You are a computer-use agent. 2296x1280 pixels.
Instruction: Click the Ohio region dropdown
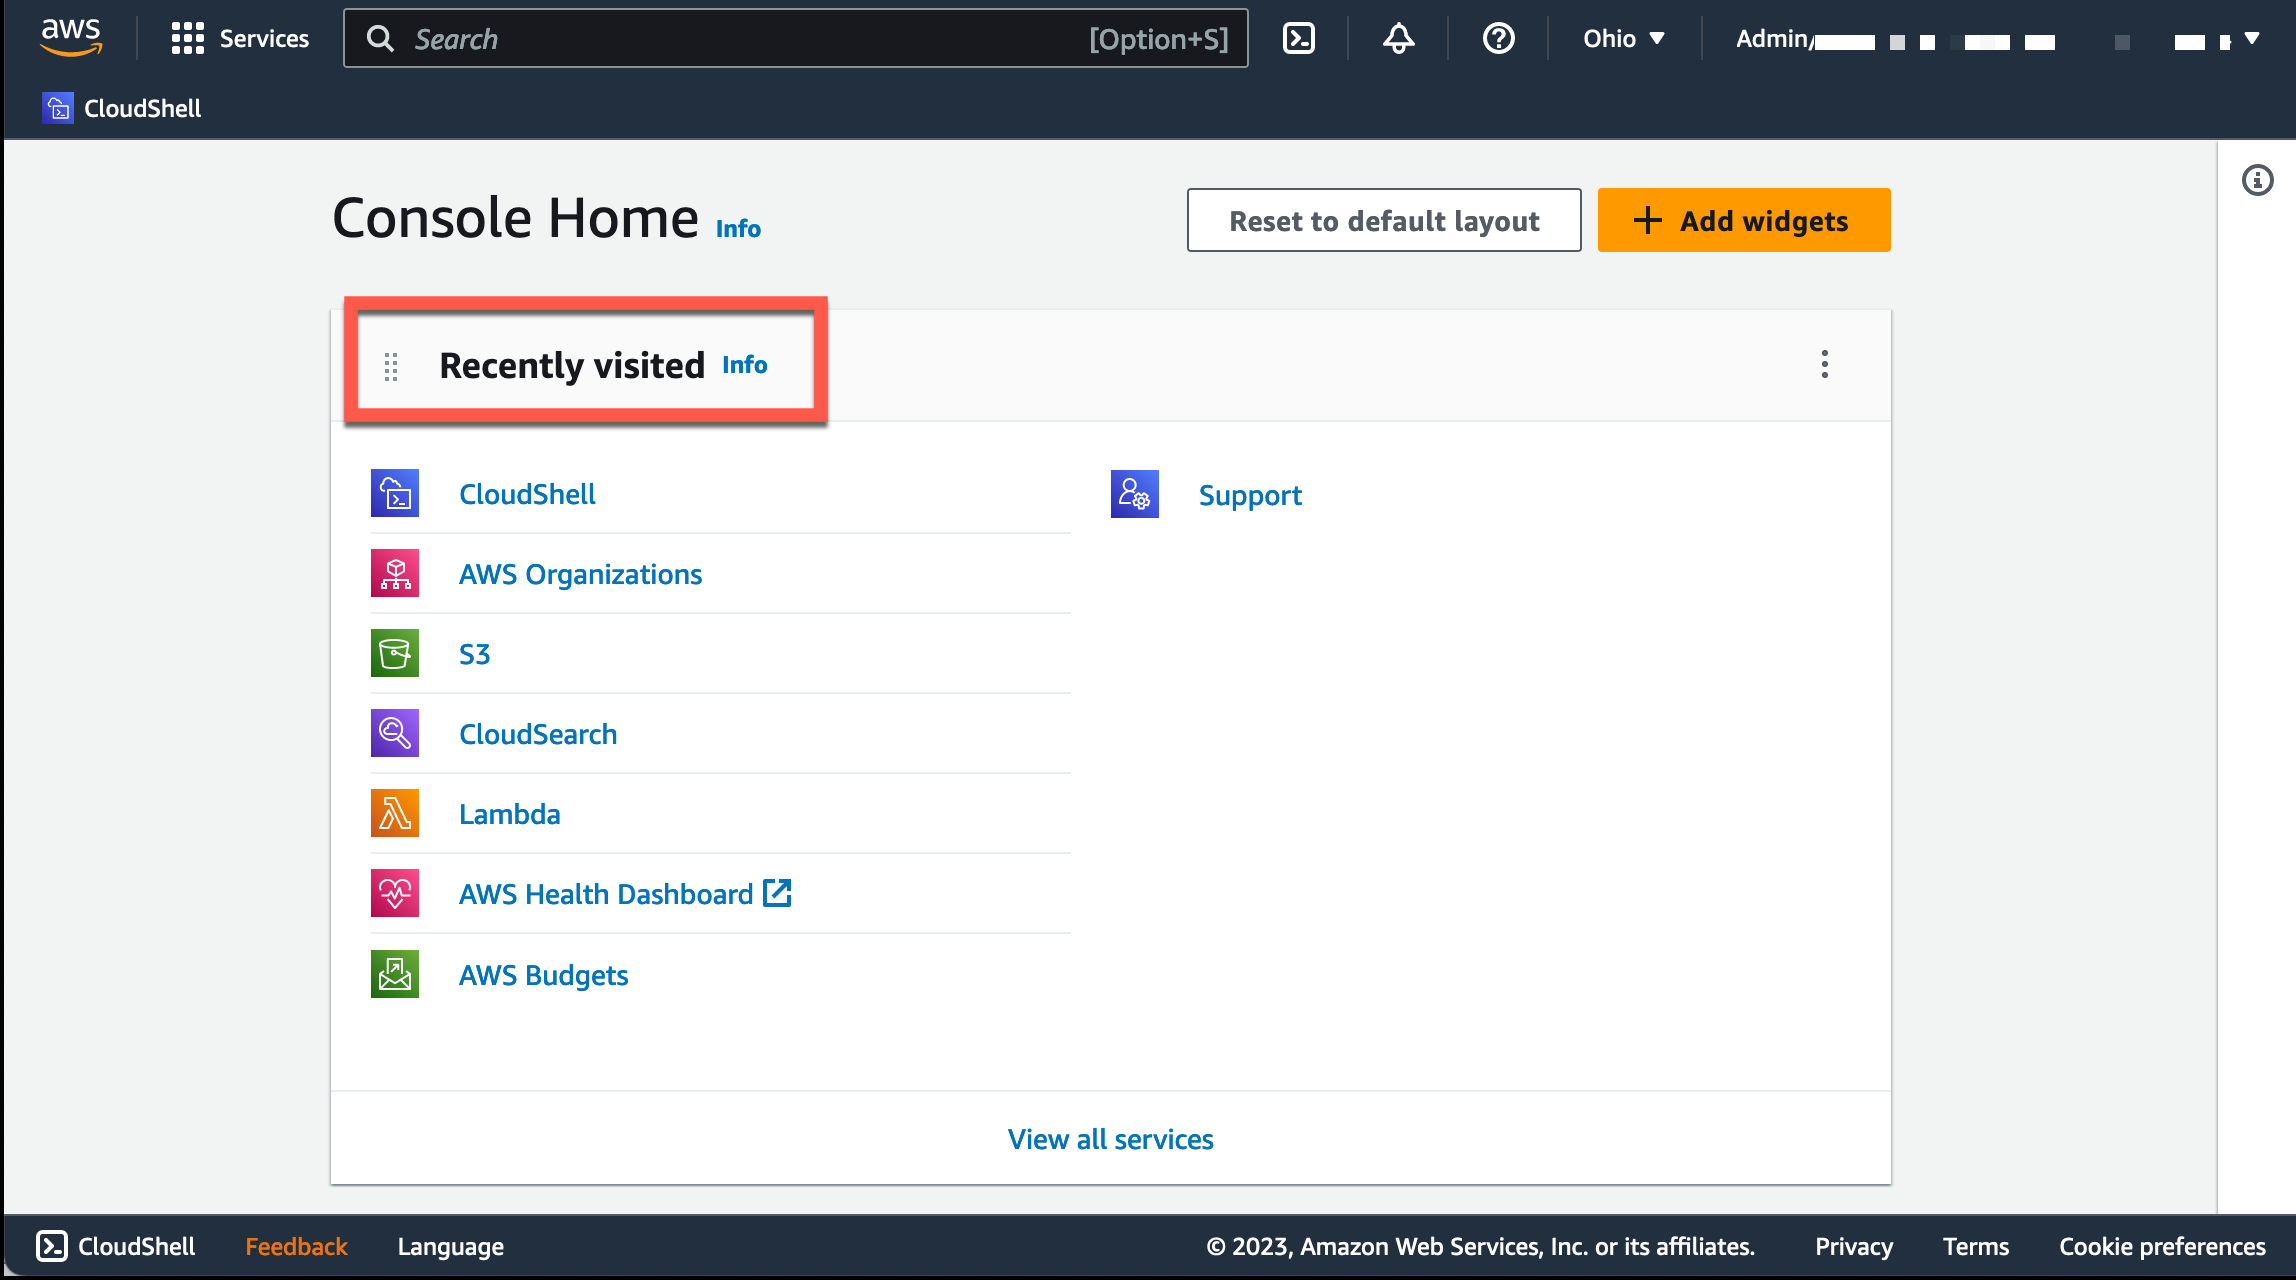(1623, 39)
